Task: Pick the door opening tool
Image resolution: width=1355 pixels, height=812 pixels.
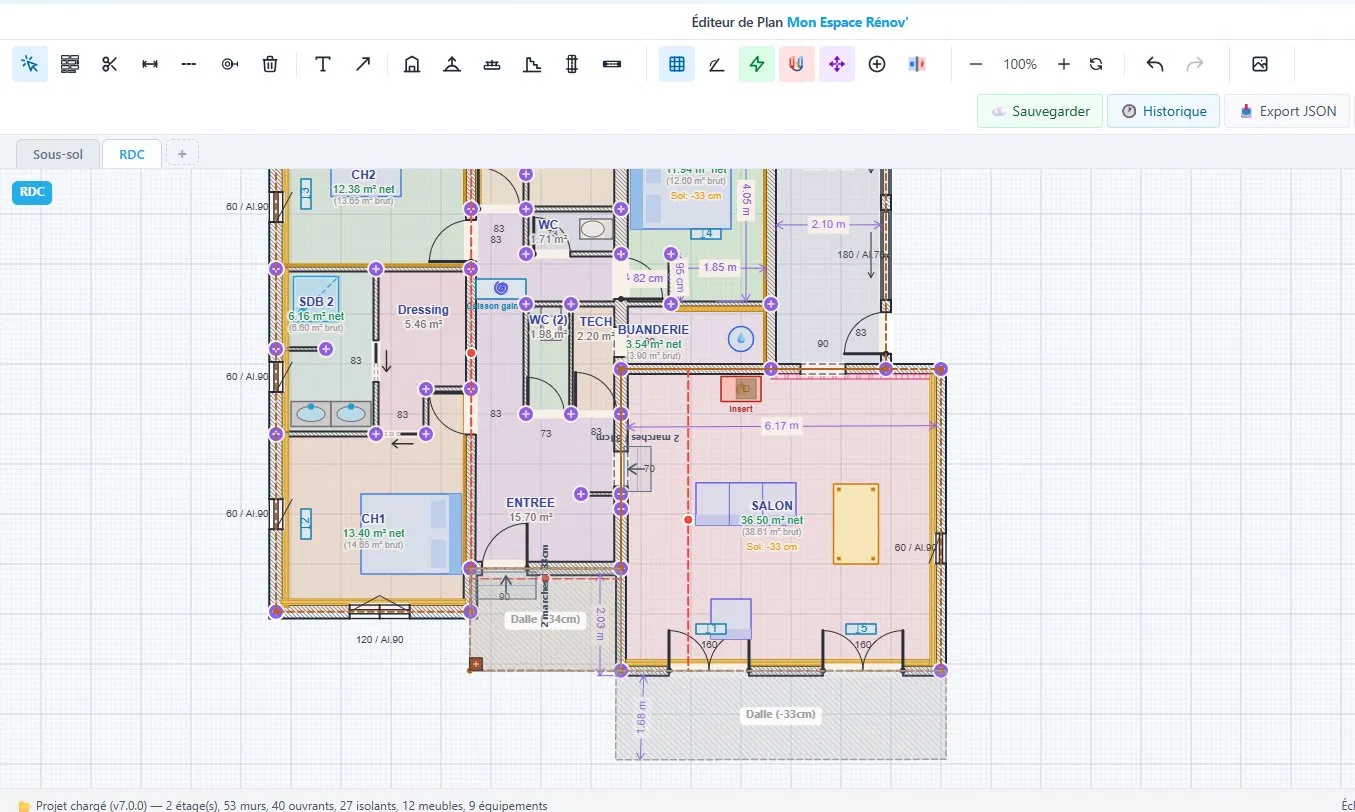Action: (412, 64)
